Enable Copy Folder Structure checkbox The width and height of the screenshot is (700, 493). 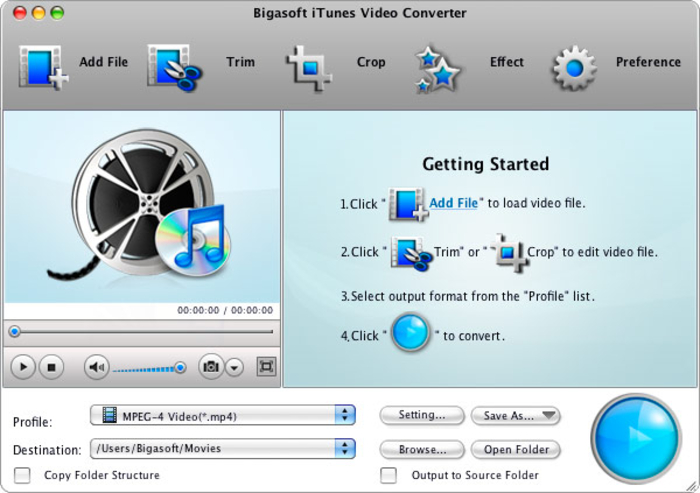(x=22, y=475)
